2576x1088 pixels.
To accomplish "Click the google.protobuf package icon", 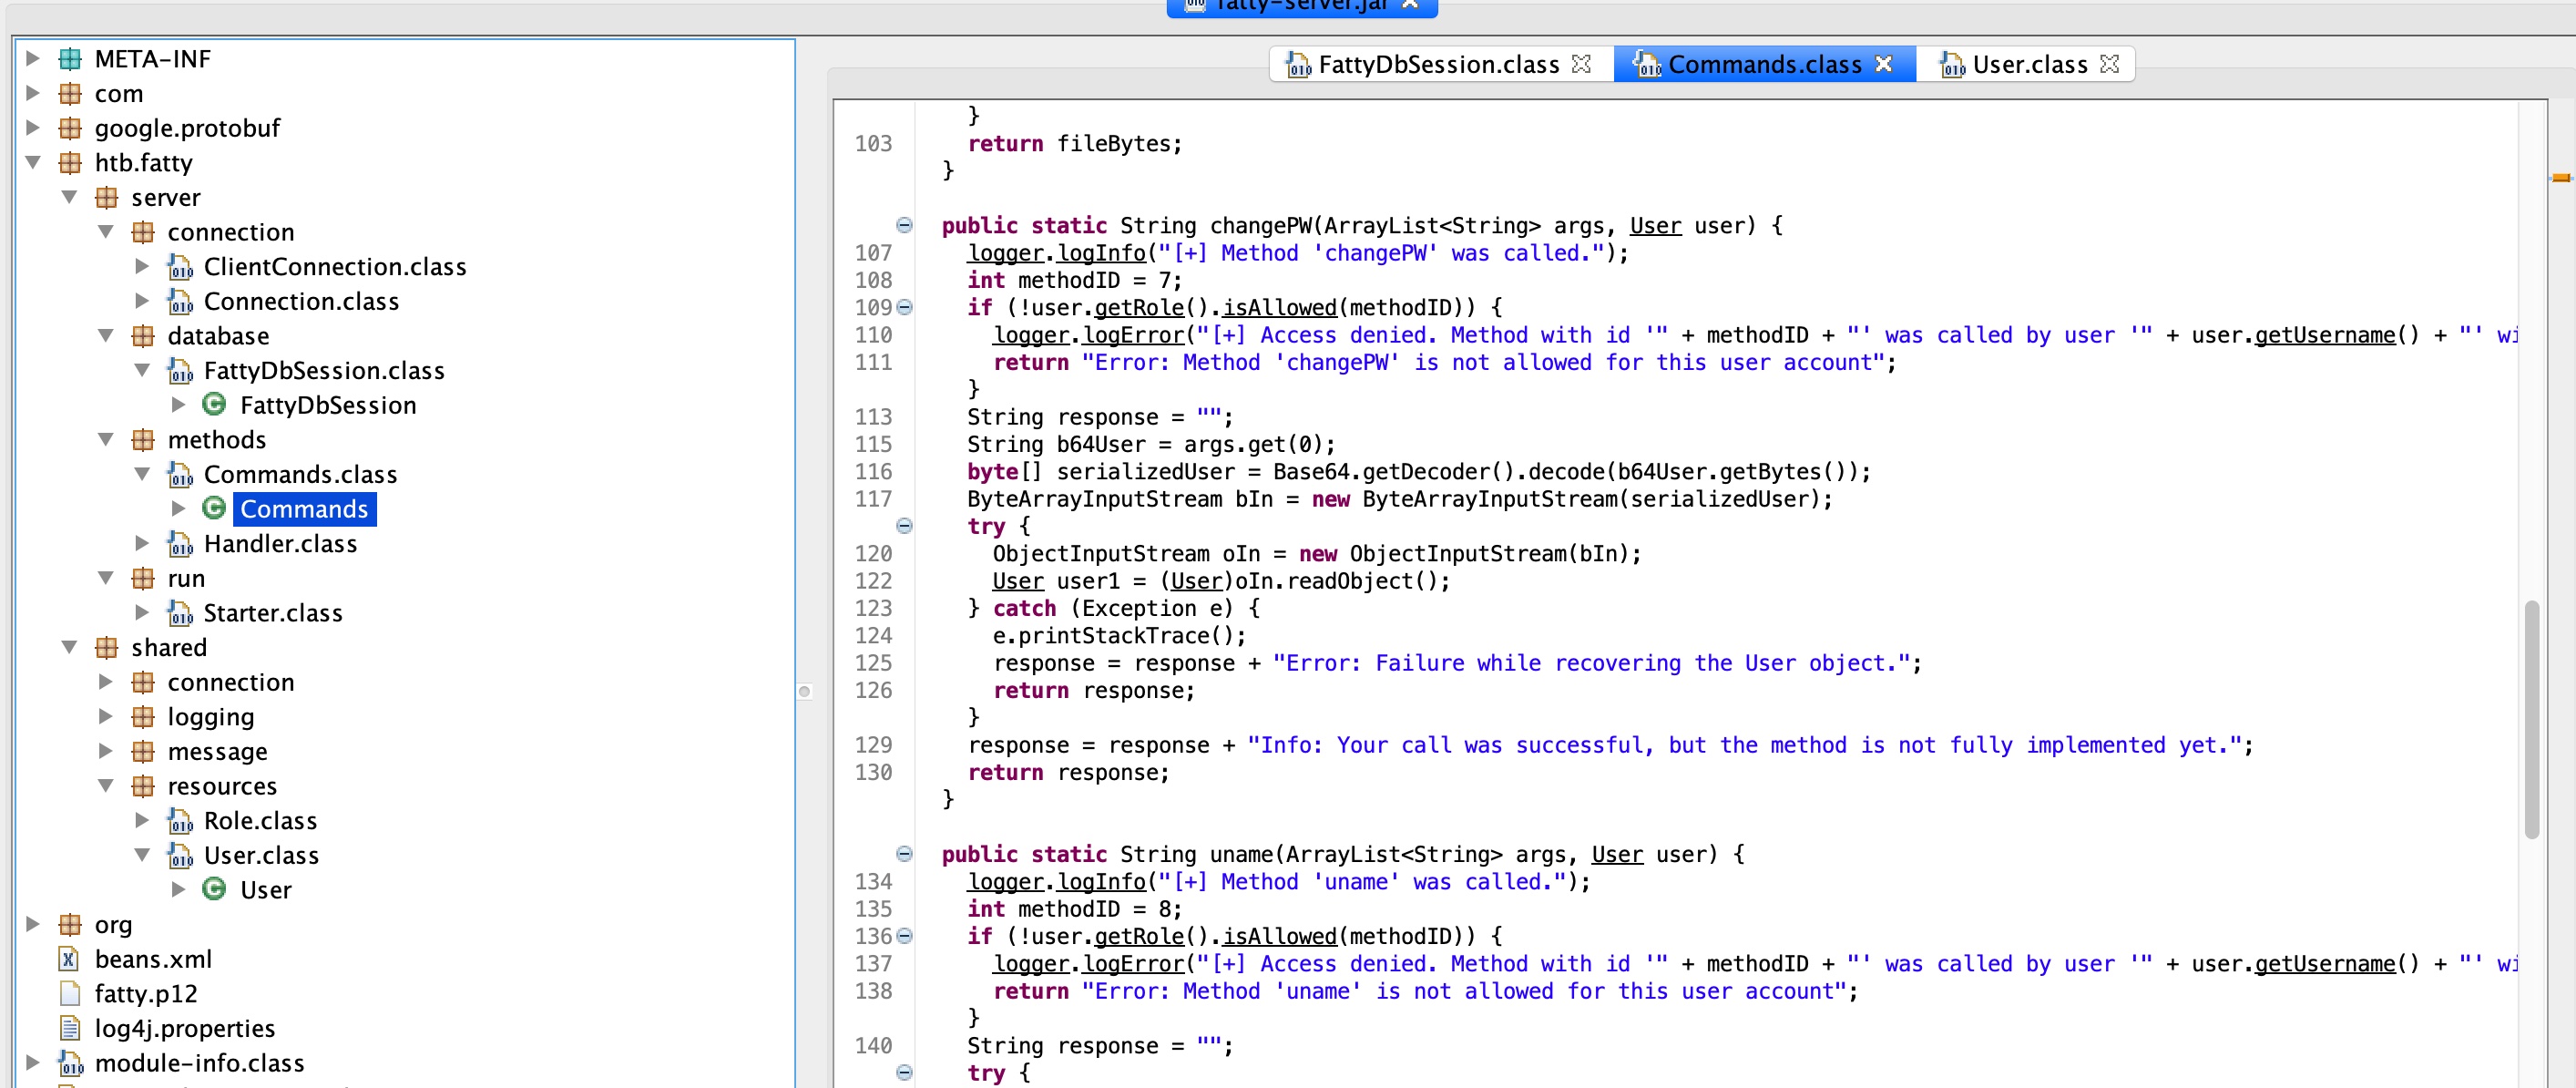I will 70,128.
